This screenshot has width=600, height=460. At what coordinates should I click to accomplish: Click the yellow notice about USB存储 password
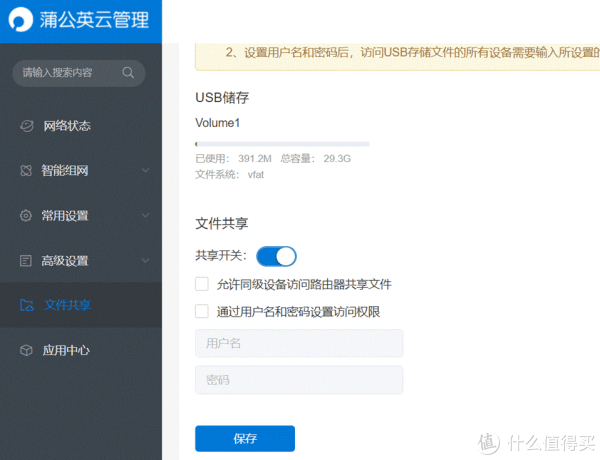398,57
